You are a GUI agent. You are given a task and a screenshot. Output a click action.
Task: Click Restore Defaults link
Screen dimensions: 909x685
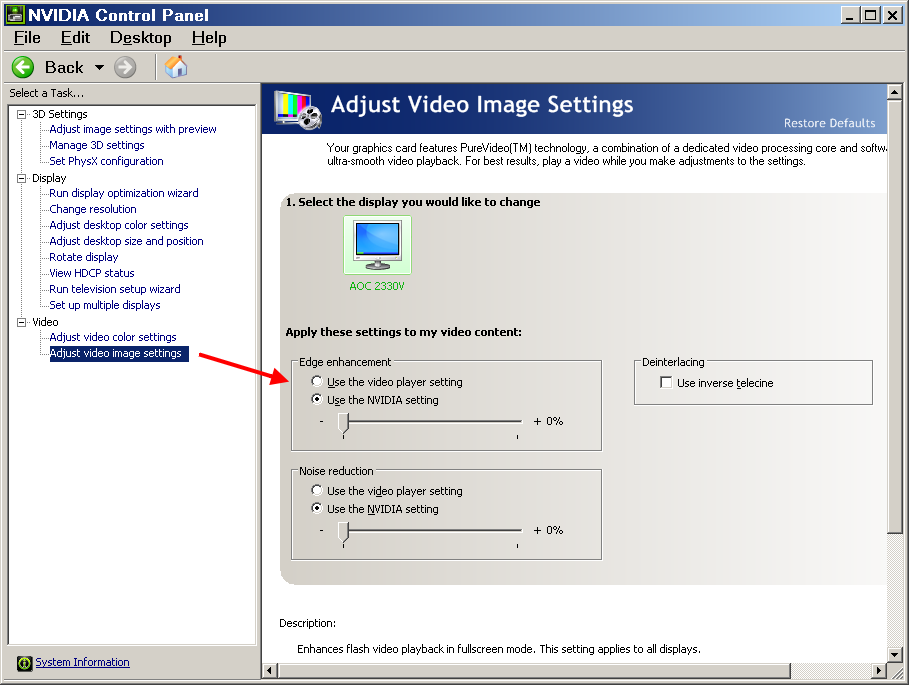tap(830, 123)
